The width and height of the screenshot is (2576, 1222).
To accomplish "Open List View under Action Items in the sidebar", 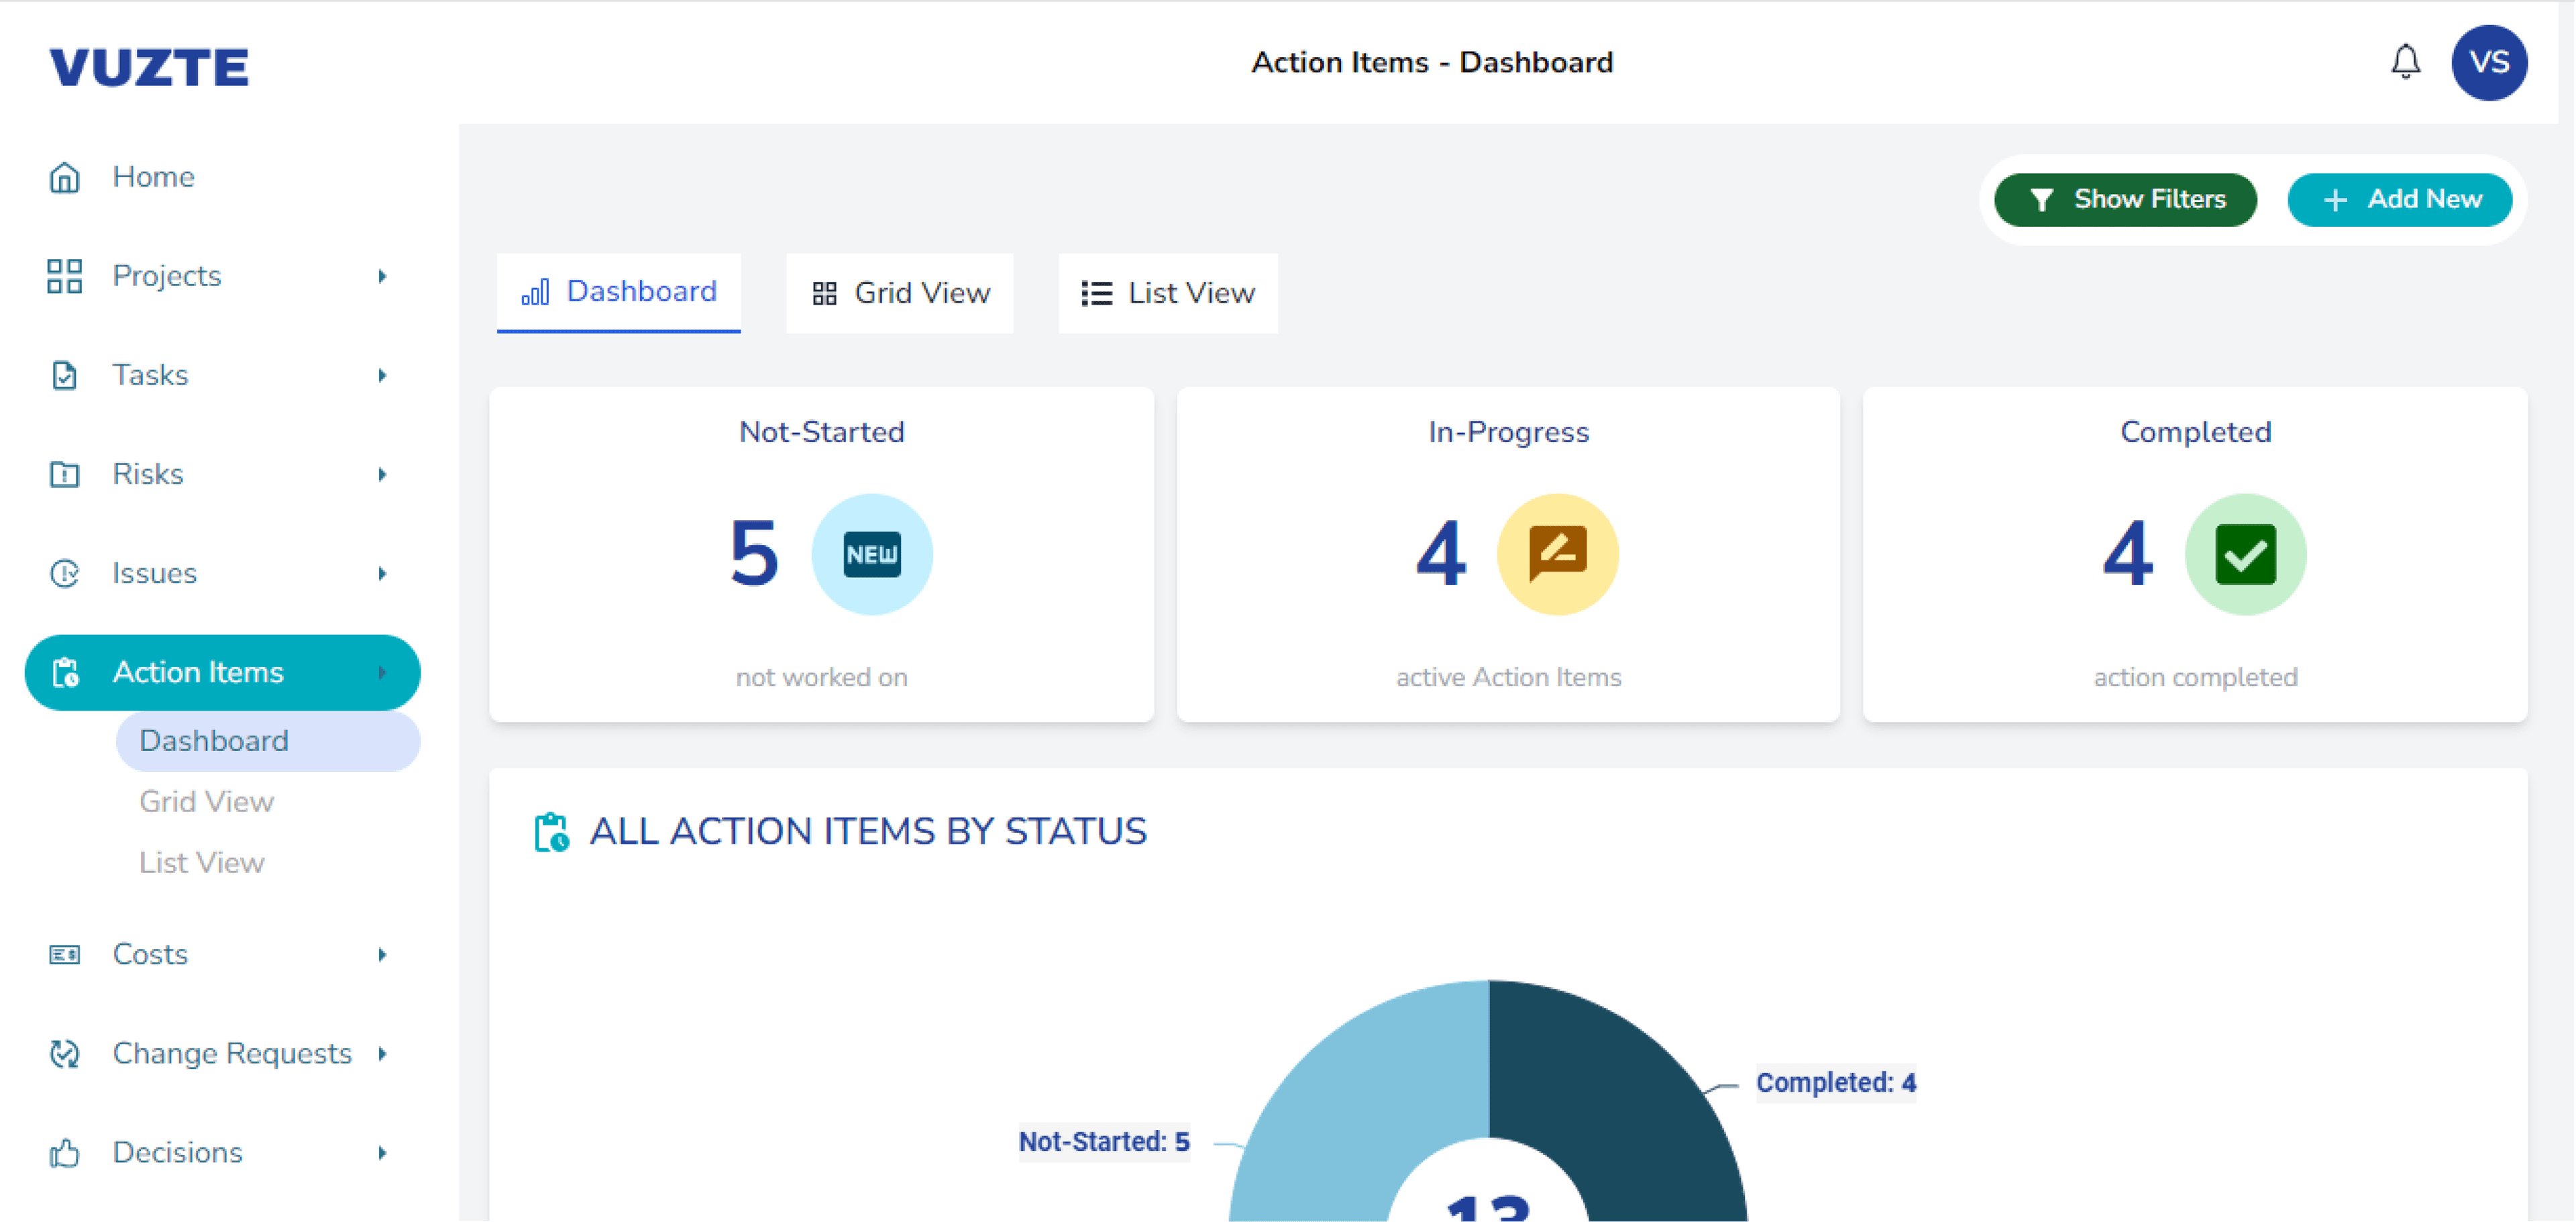I will point(202,862).
